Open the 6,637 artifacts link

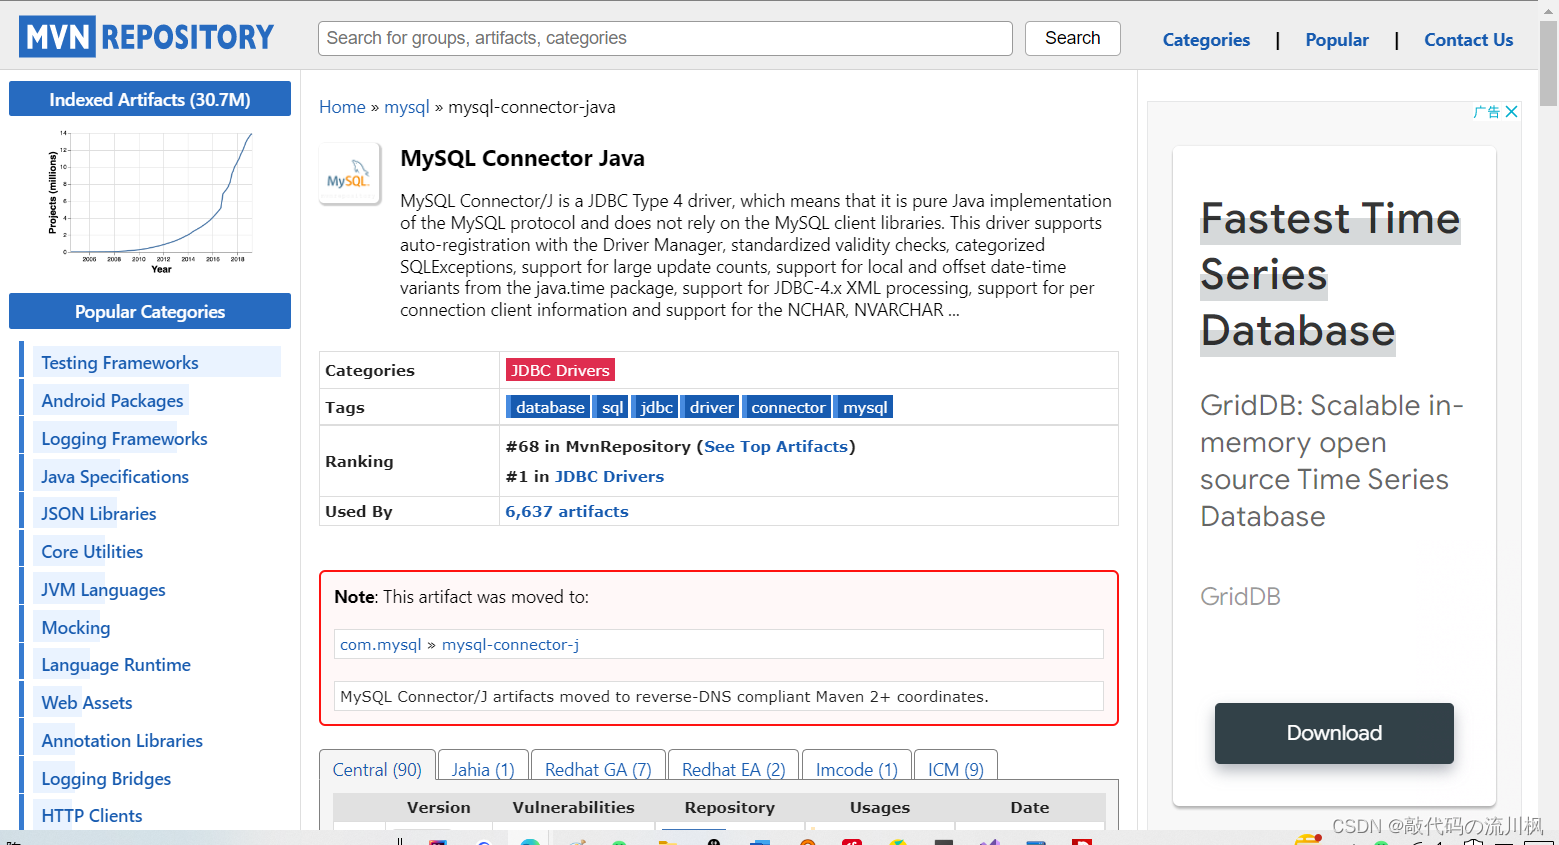[567, 511]
